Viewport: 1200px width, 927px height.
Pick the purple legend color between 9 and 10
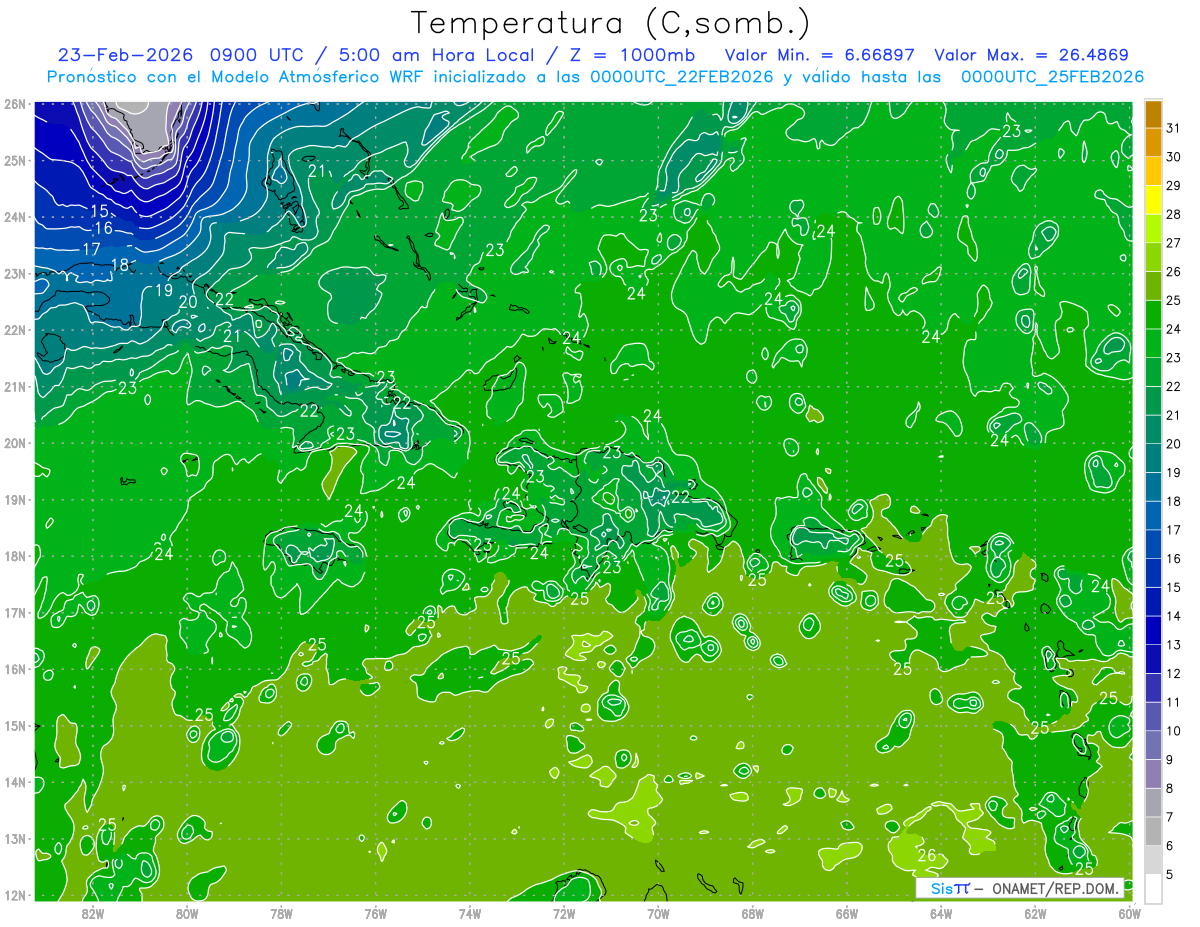[1153, 745]
